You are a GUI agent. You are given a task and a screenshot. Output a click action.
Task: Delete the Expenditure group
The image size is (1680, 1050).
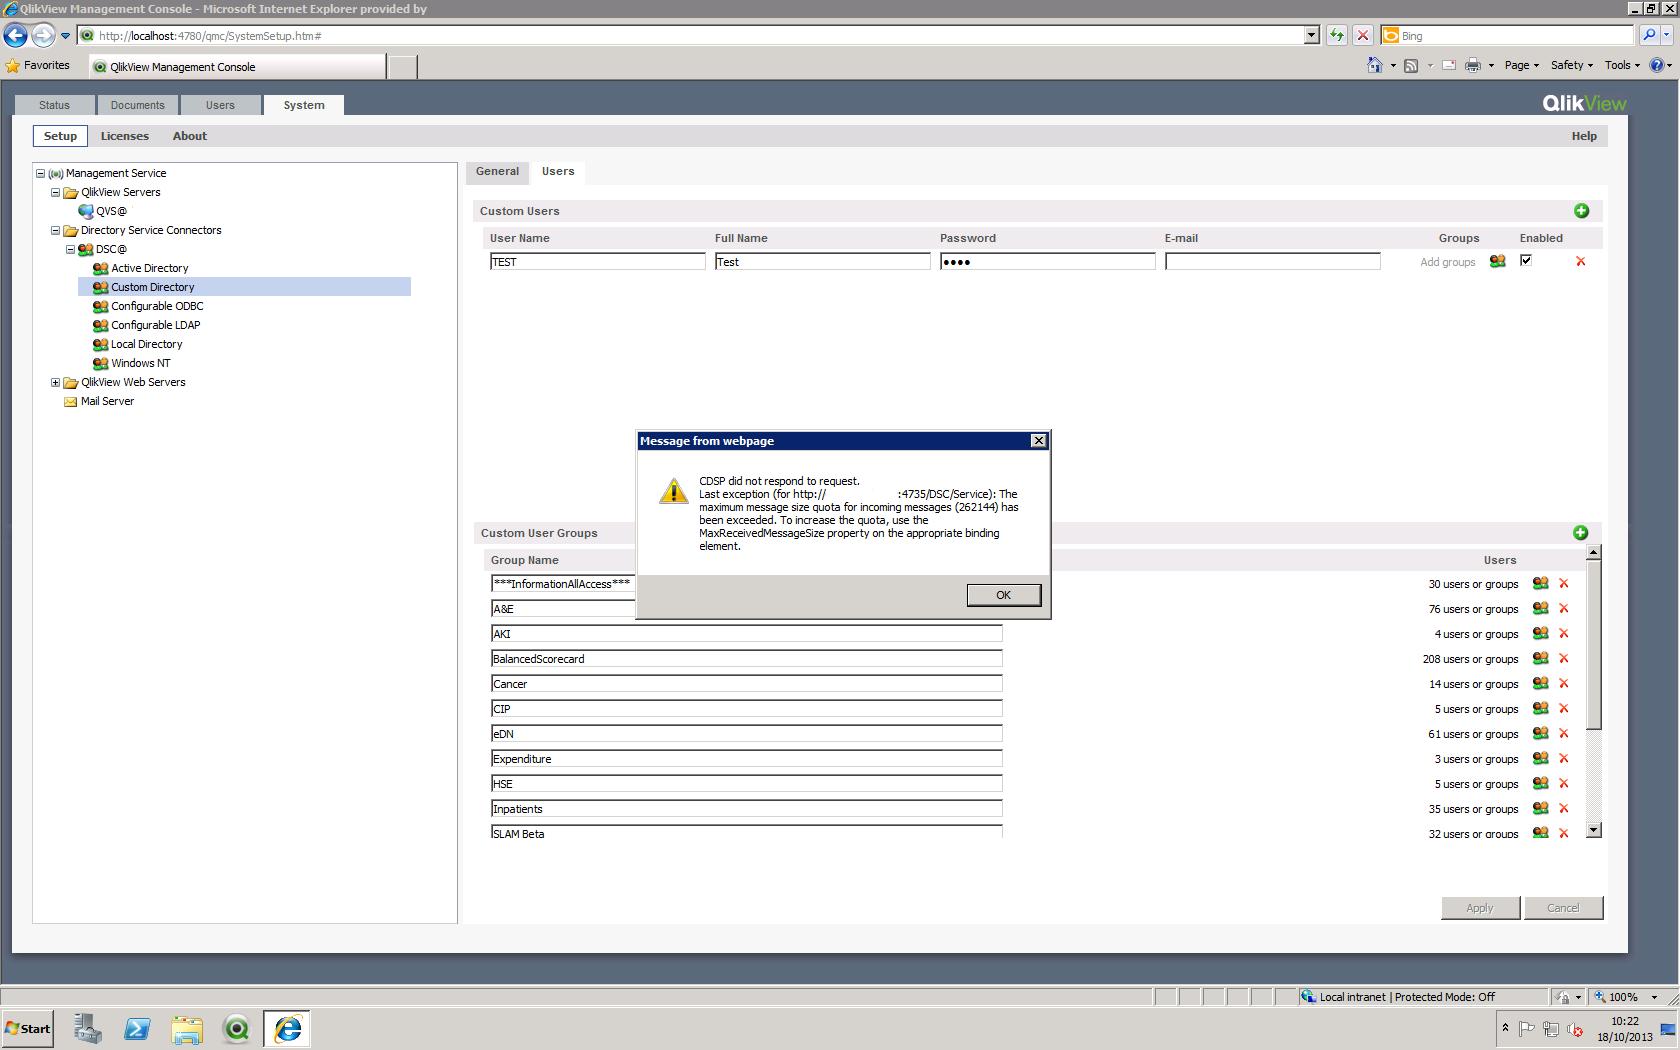(x=1564, y=759)
